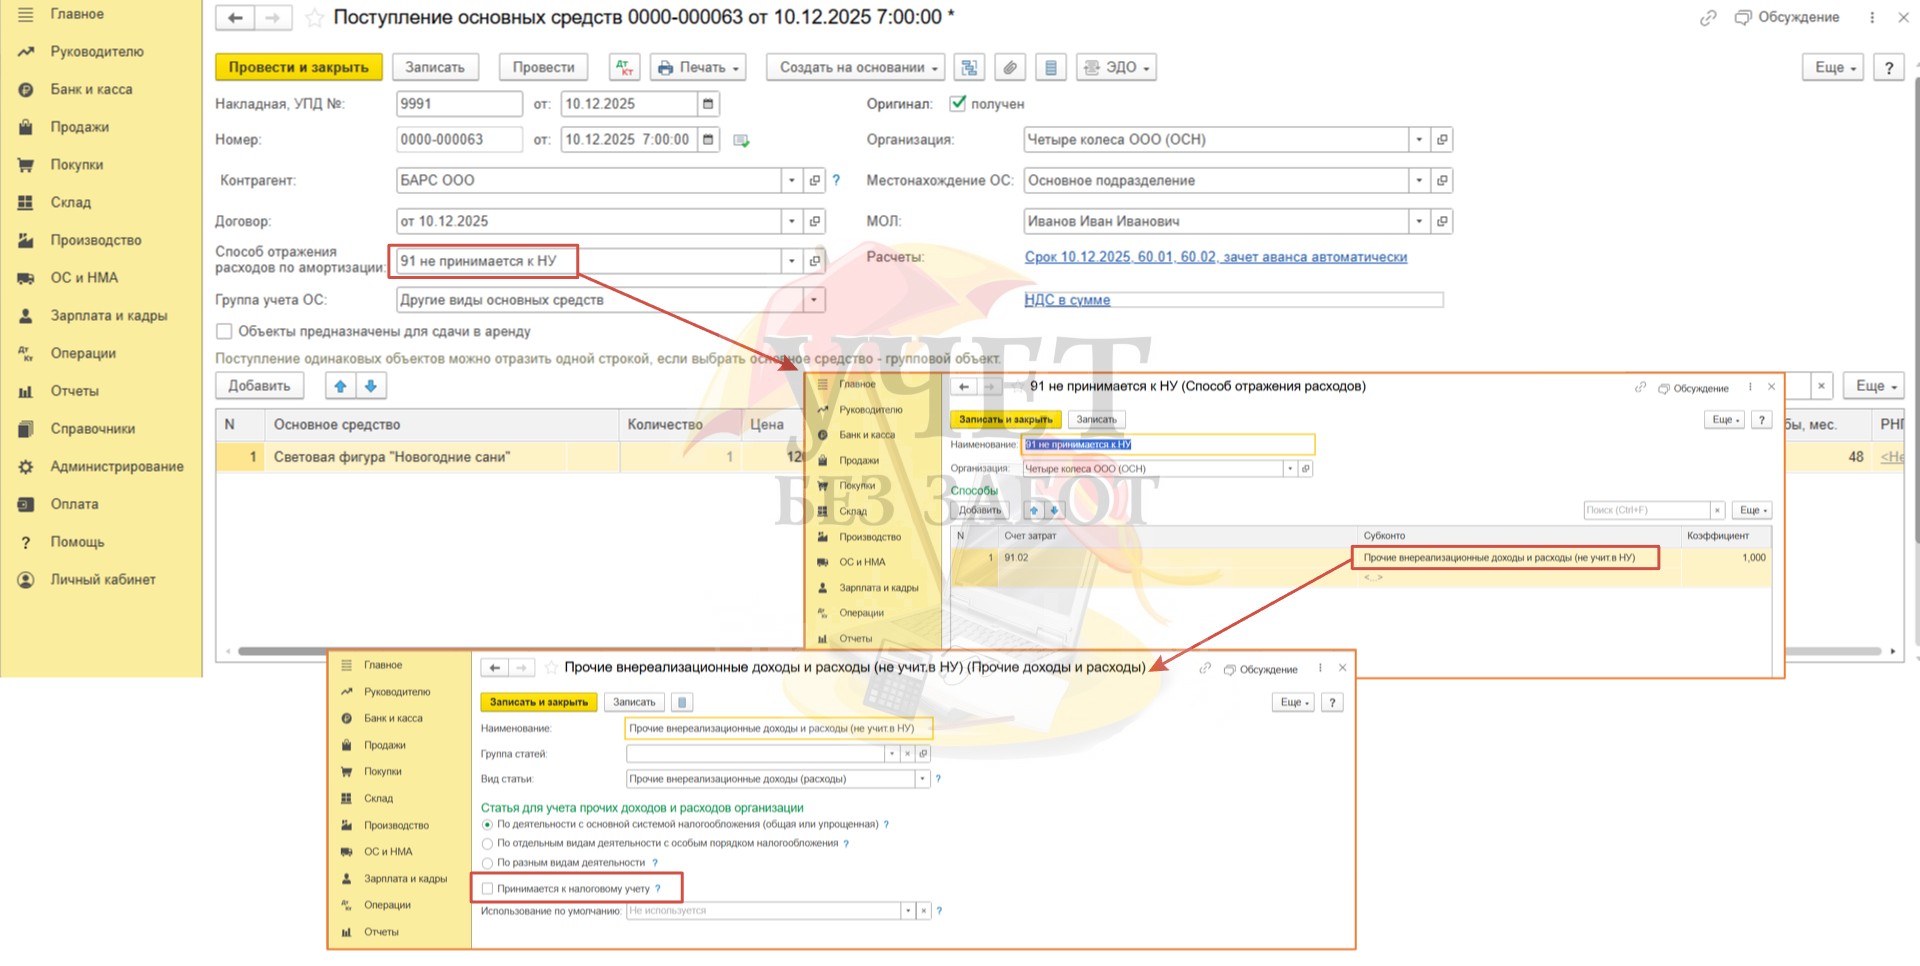Viewport: 1920px width, 966px height.
Task: Expand the Контрагент dropdown list
Action: pos(791,181)
